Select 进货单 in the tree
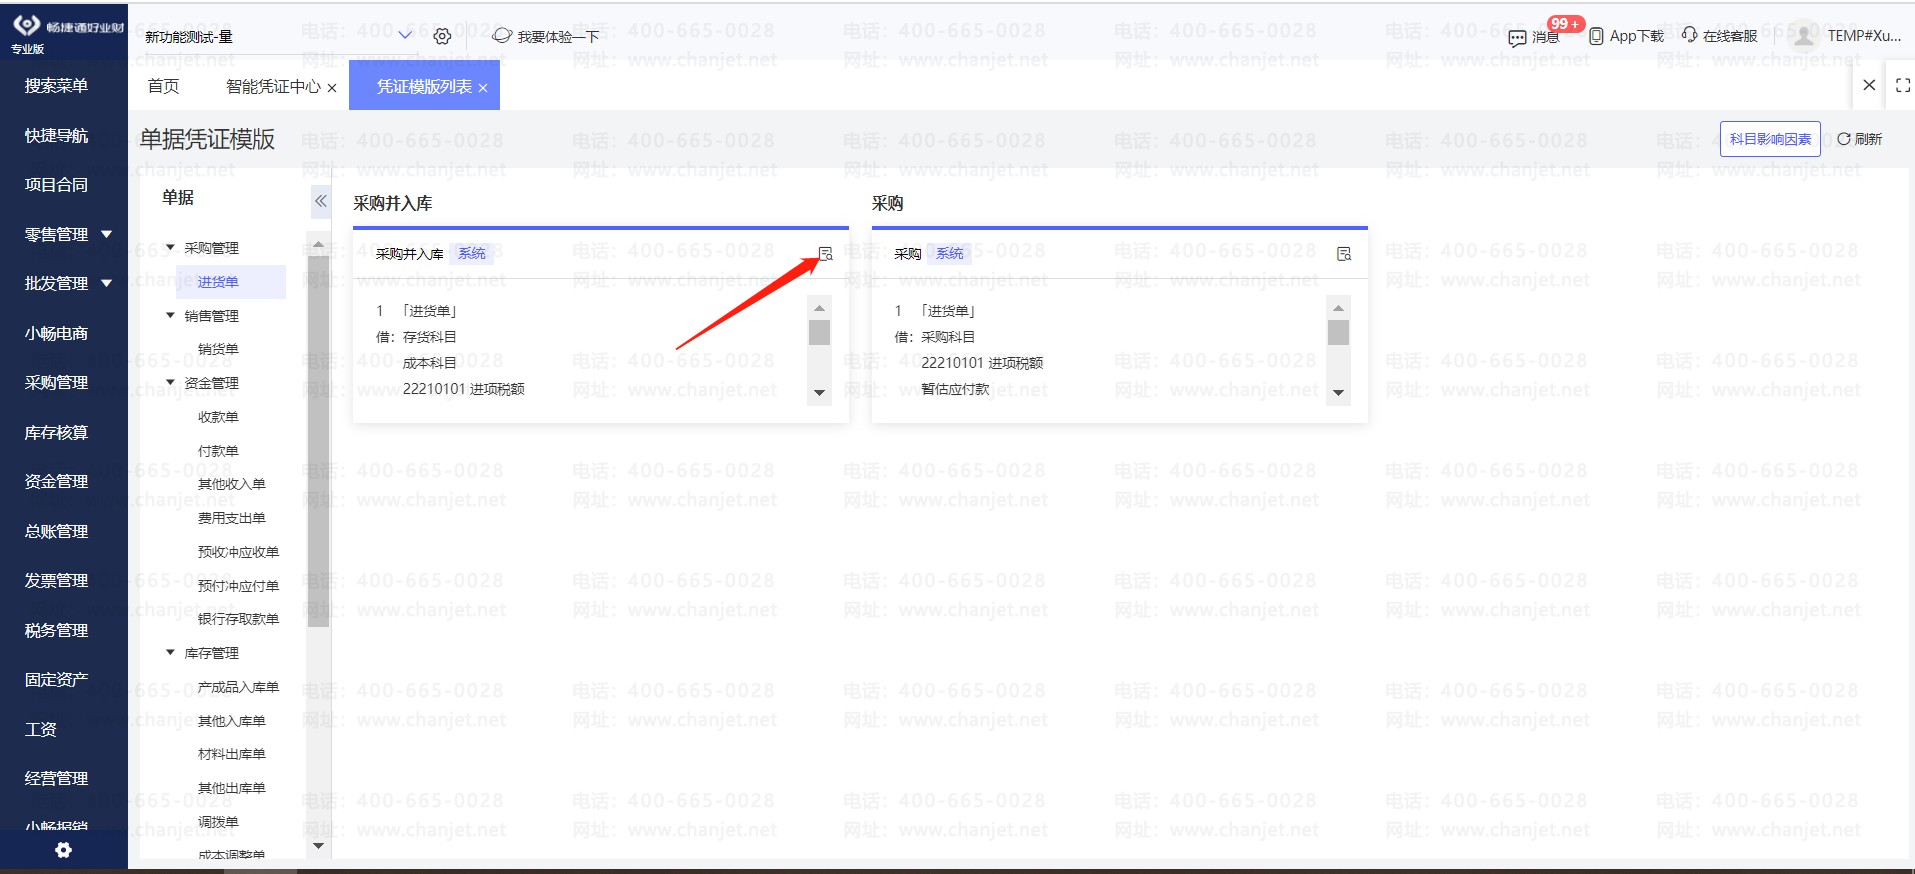Viewport: 1915px width, 874px height. click(x=218, y=282)
